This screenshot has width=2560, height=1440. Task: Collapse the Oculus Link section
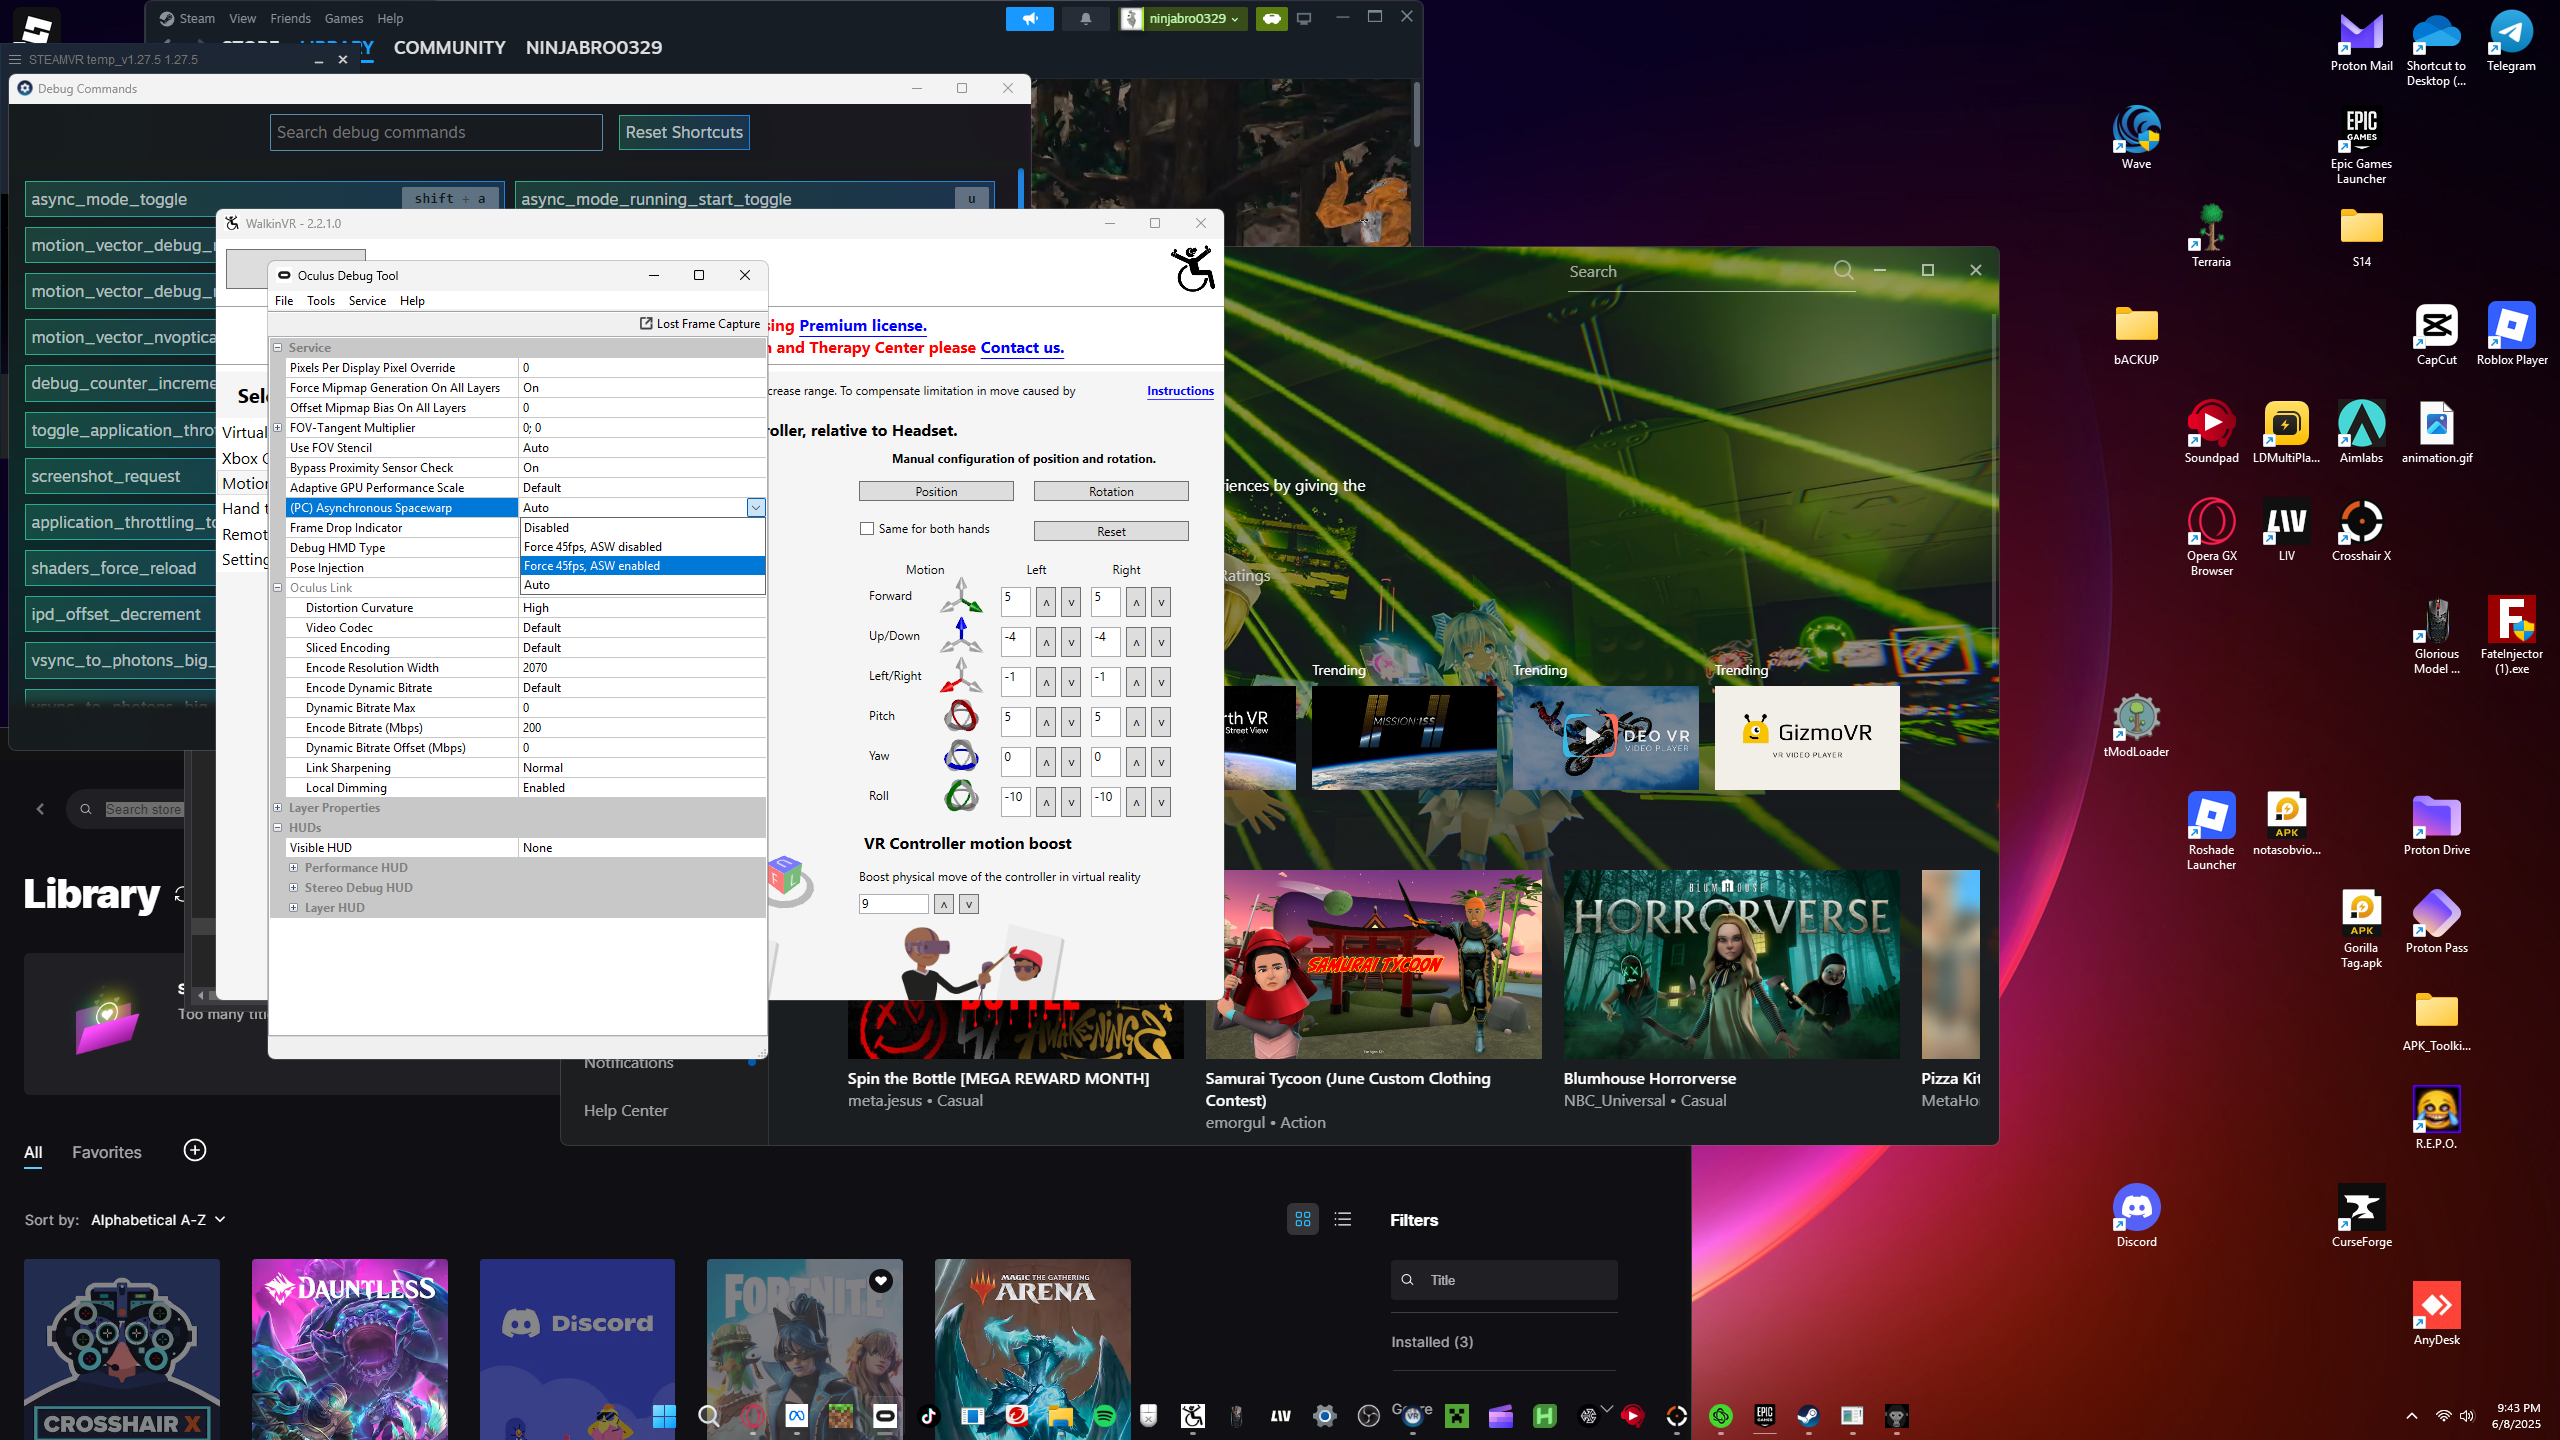tap(278, 588)
